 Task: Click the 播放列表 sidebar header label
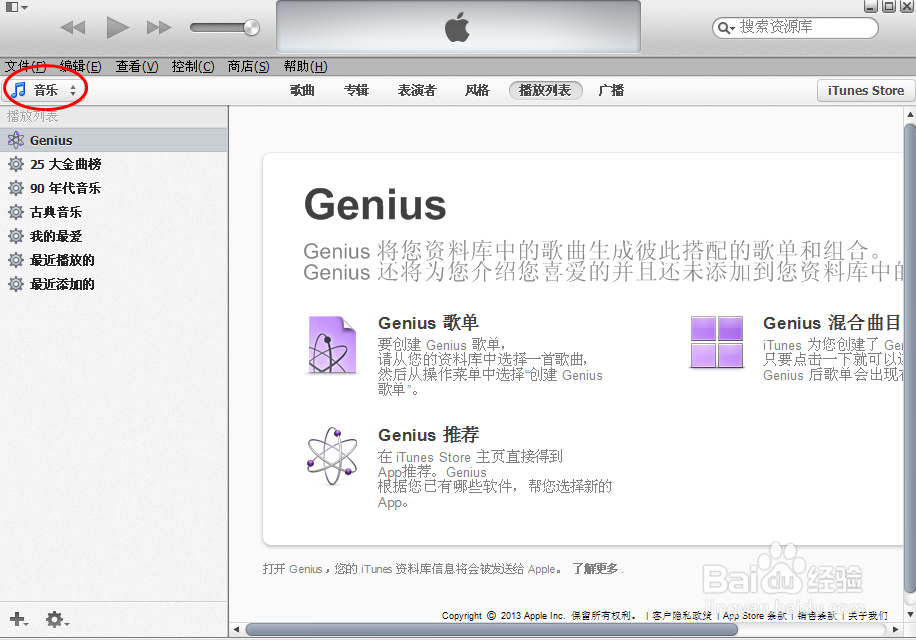click(x=32, y=116)
